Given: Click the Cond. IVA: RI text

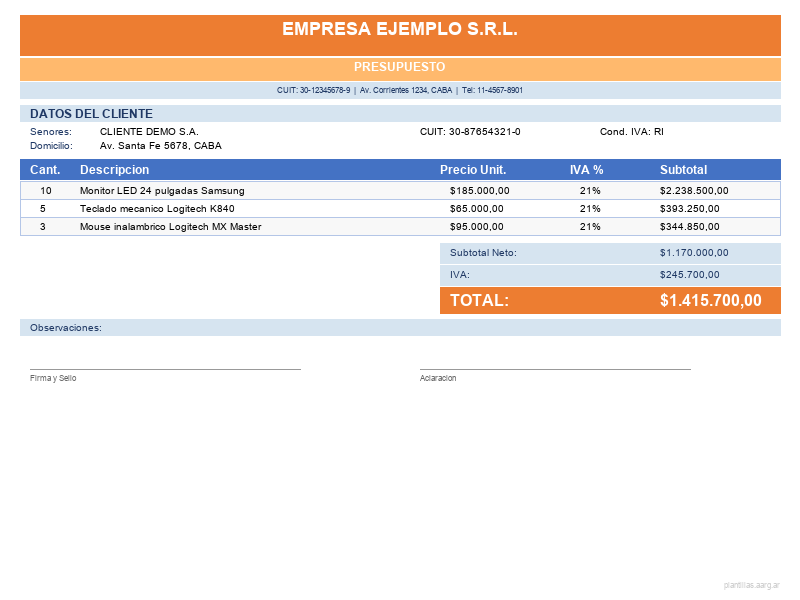Looking at the screenshot, I should click(x=632, y=132).
